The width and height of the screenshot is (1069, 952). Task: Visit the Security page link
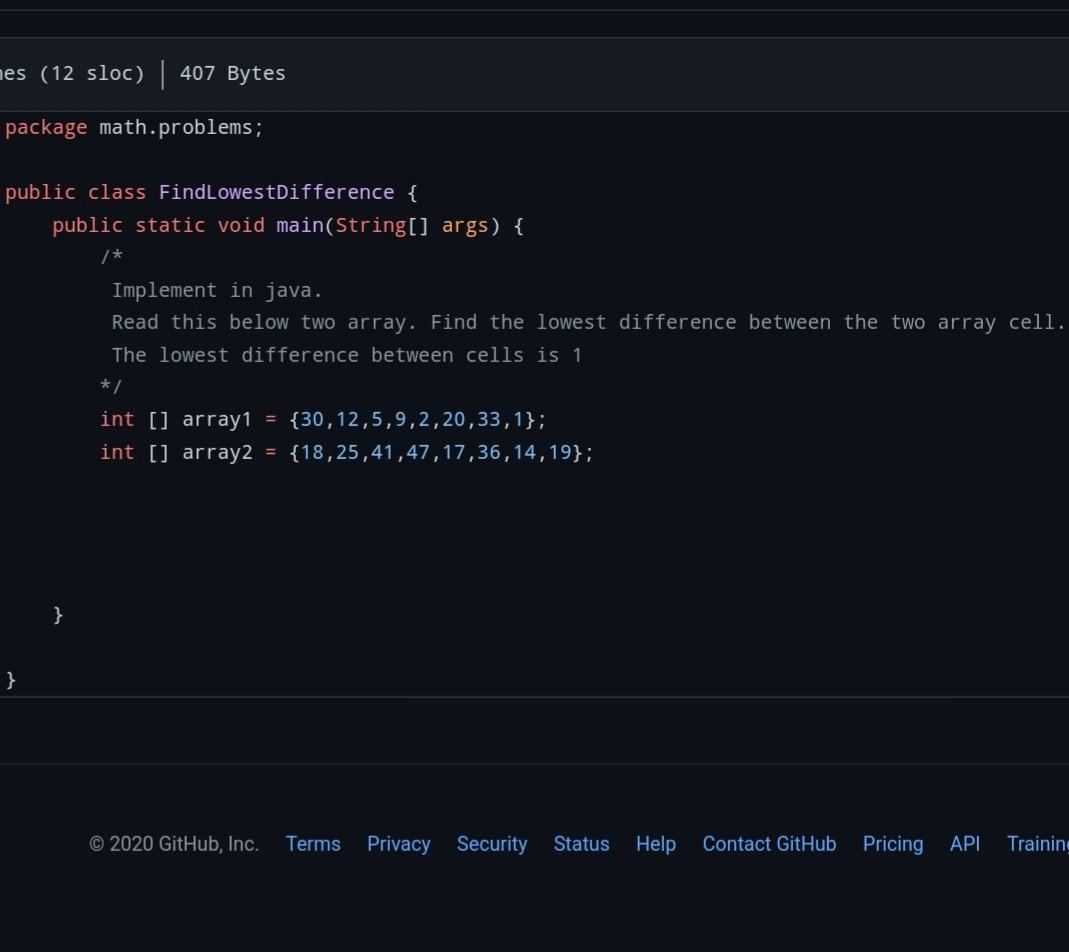click(x=491, y=844)
